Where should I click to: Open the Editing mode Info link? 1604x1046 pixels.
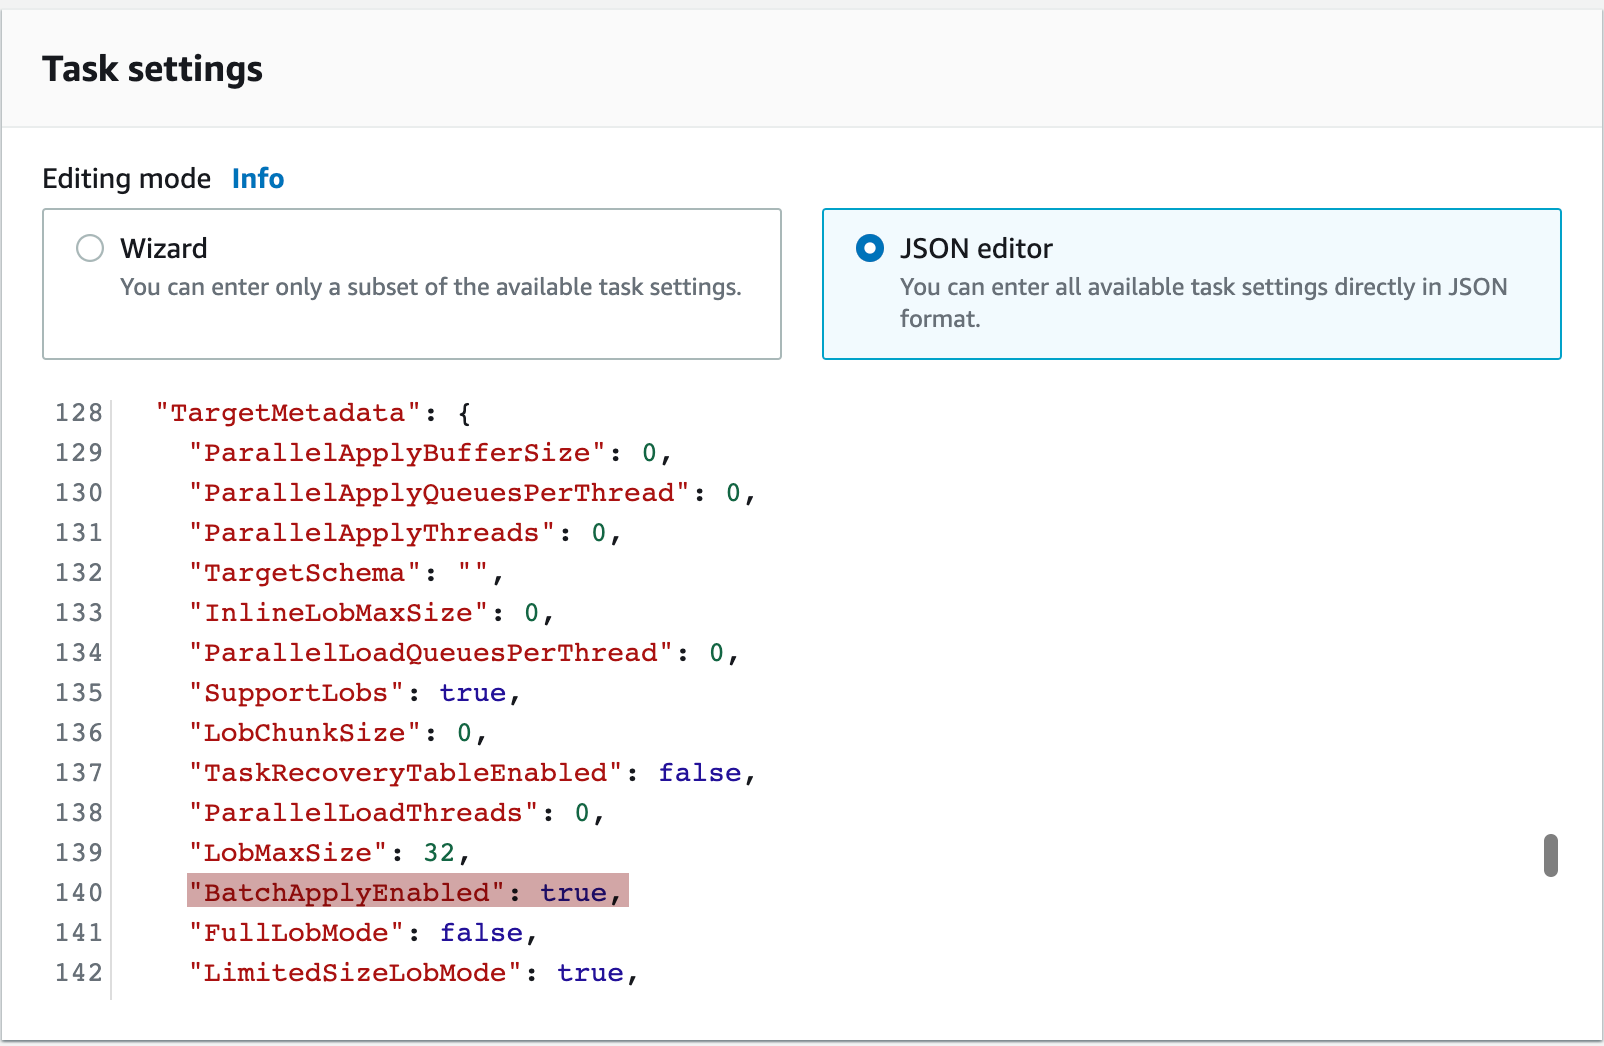point(257,178)
